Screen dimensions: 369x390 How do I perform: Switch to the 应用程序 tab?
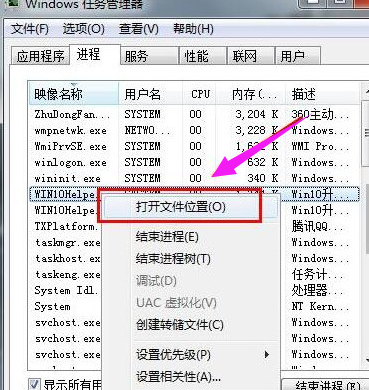tap(40, 56)
